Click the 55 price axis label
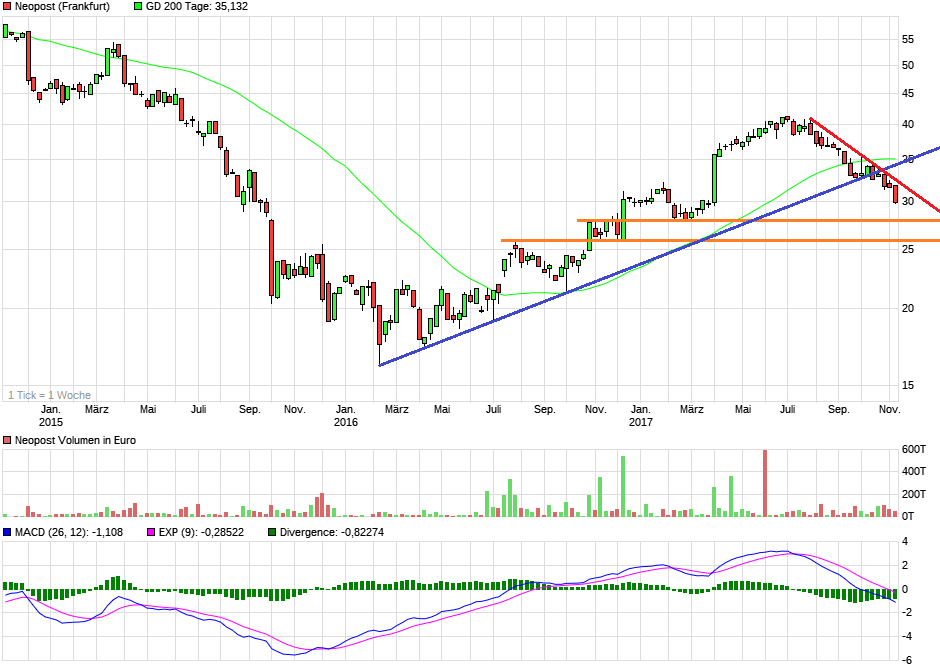The width and height of the screenshot is (940, 670). [908, 39]
